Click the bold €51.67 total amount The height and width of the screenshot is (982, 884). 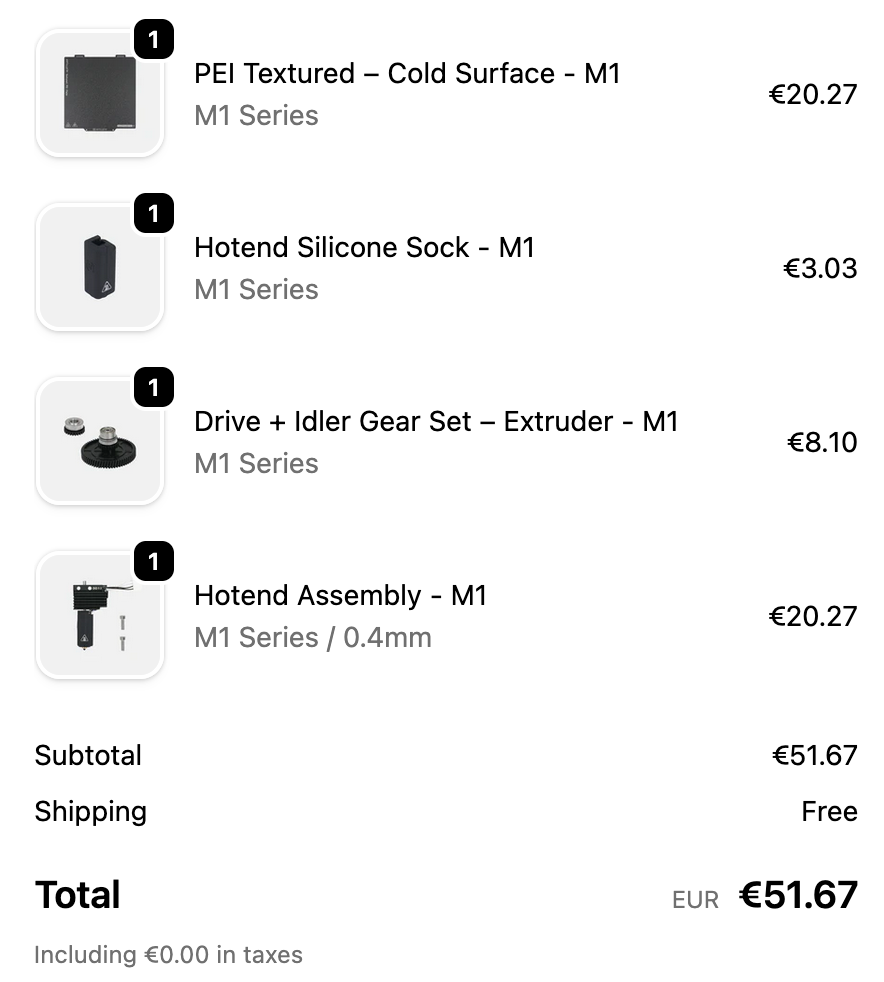pos(798,895)
